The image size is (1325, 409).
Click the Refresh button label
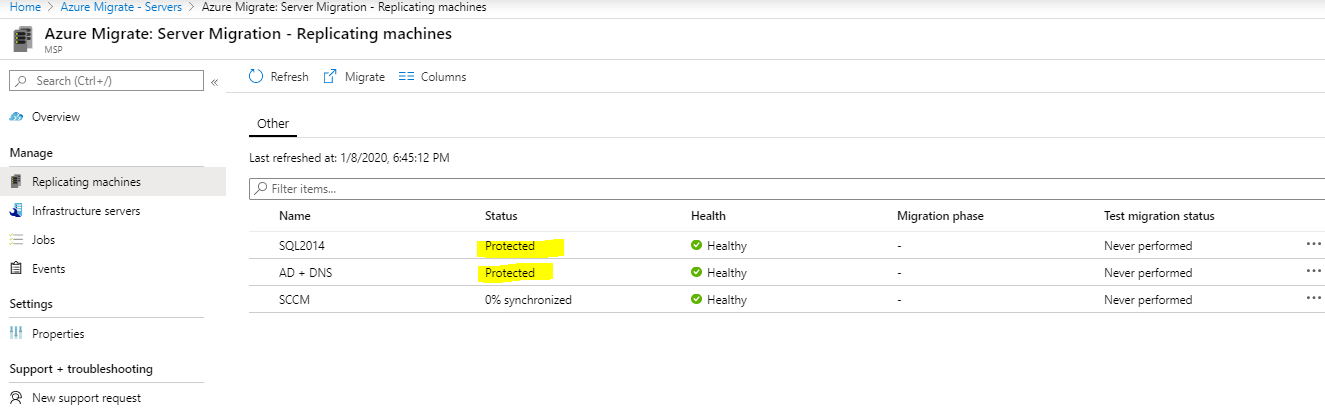[290, 77]
